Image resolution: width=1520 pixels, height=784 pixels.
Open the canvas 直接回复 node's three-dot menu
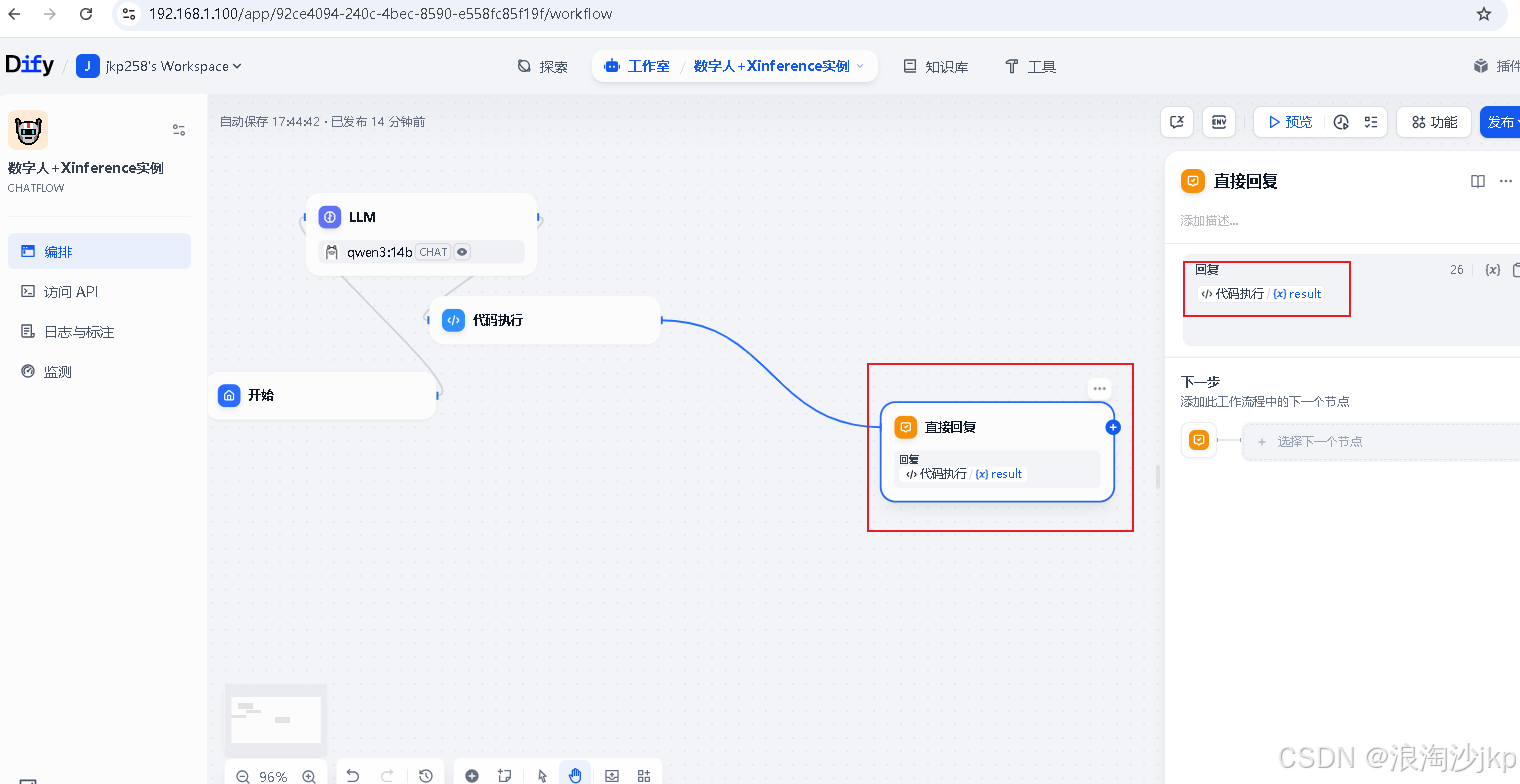coord(1100,389)
